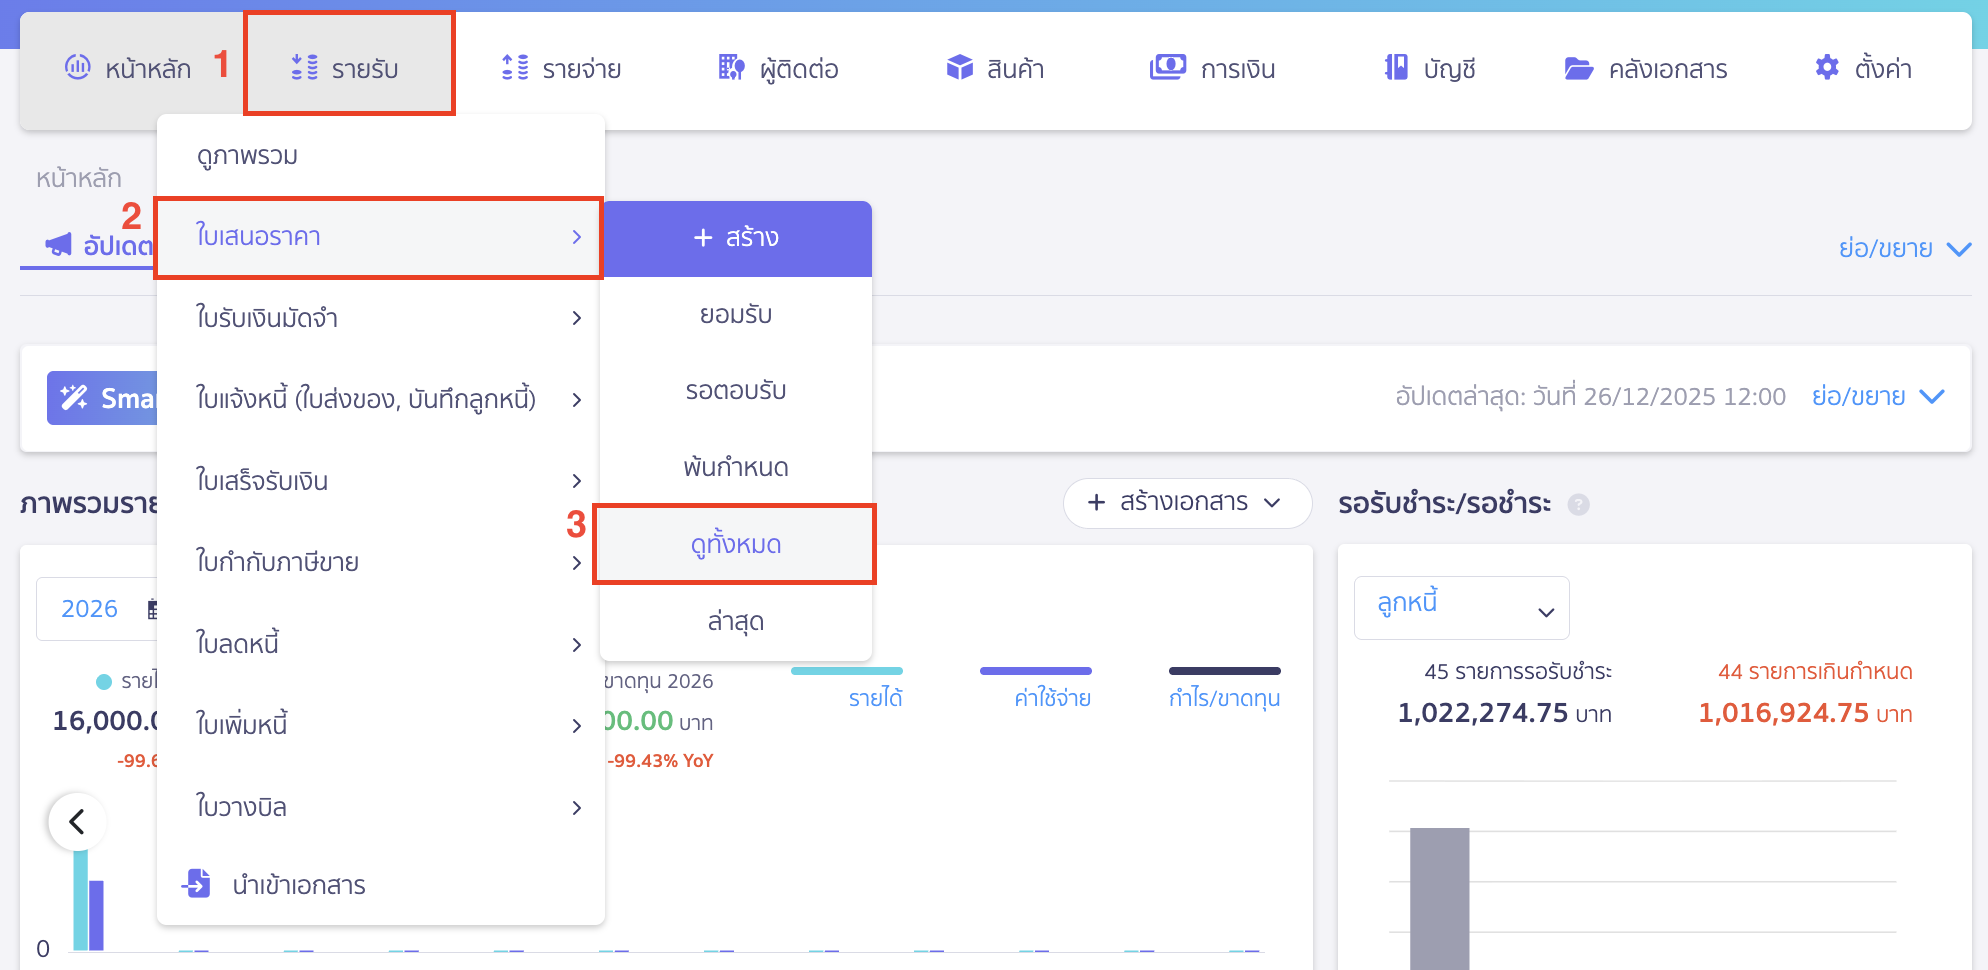
Task: Click the หน้าหลัก home chart icon
Action: coord(78,68)
